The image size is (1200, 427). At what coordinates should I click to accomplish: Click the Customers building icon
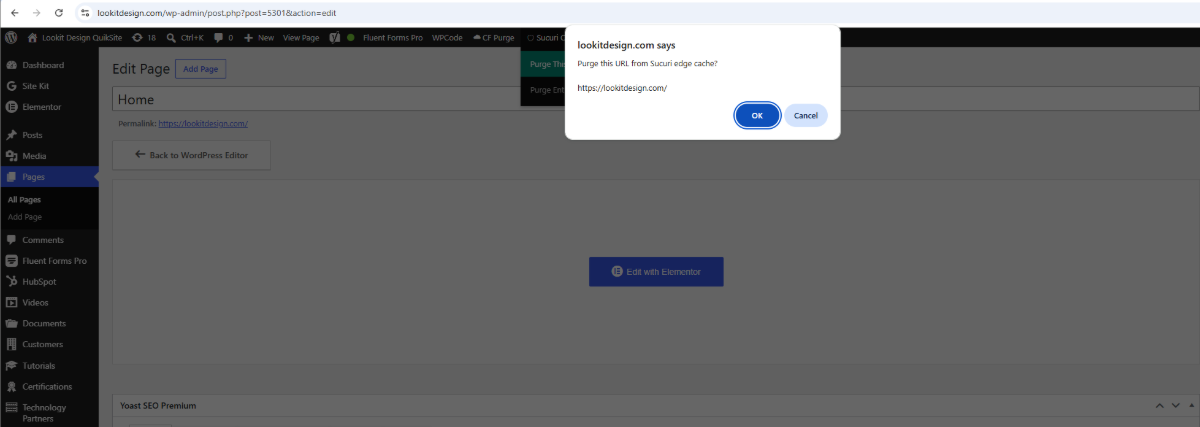coord(11,345)
